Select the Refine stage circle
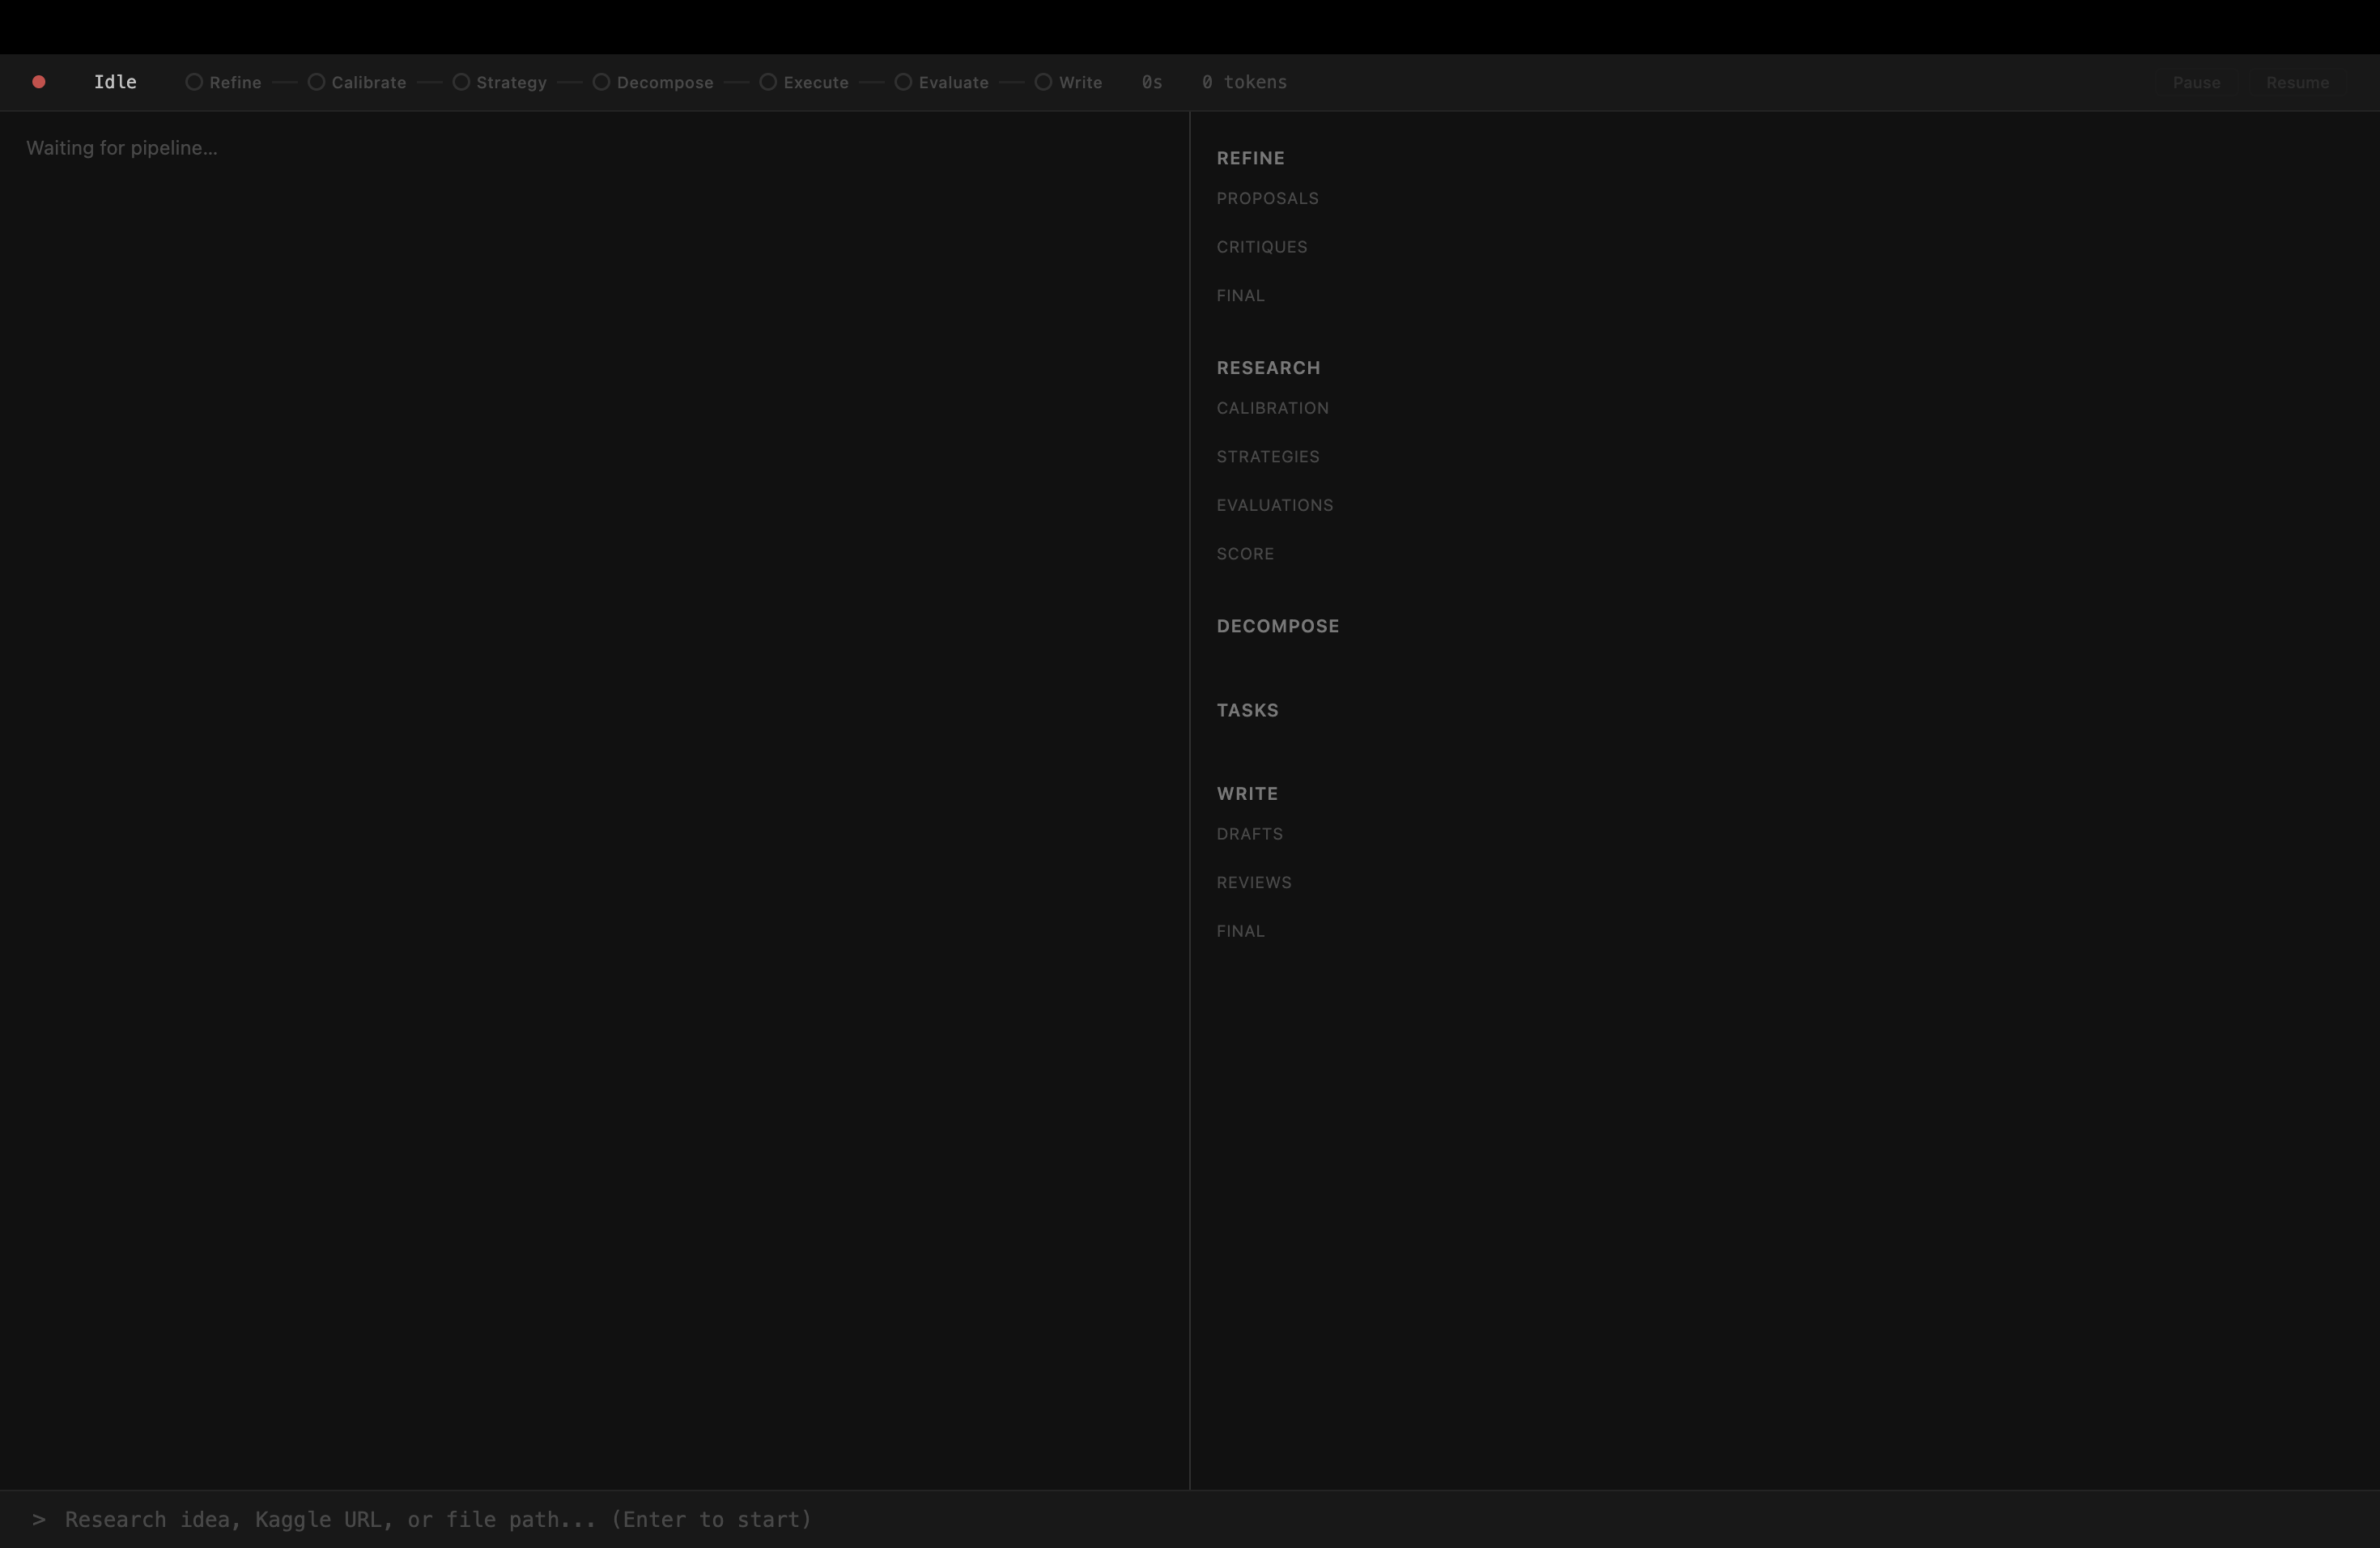2380x1548 pixels. pyautogui.click(x=194, y=82)
